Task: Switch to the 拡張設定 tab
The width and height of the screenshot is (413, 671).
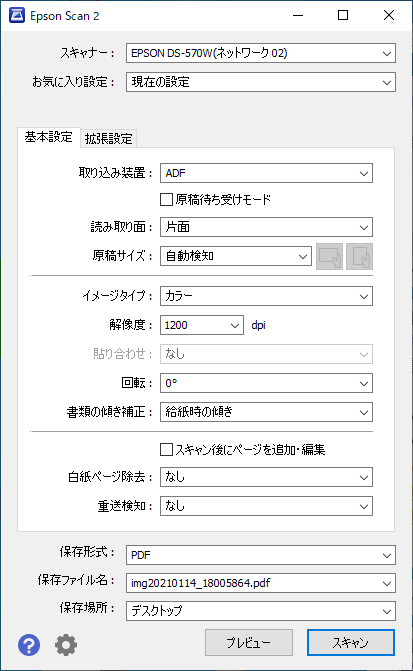Action: [x=109, y=139]
